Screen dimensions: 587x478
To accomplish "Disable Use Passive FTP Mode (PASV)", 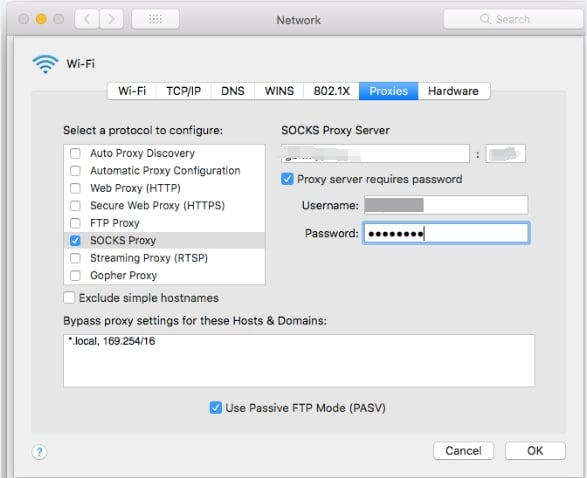I will [x=216, y=408].
